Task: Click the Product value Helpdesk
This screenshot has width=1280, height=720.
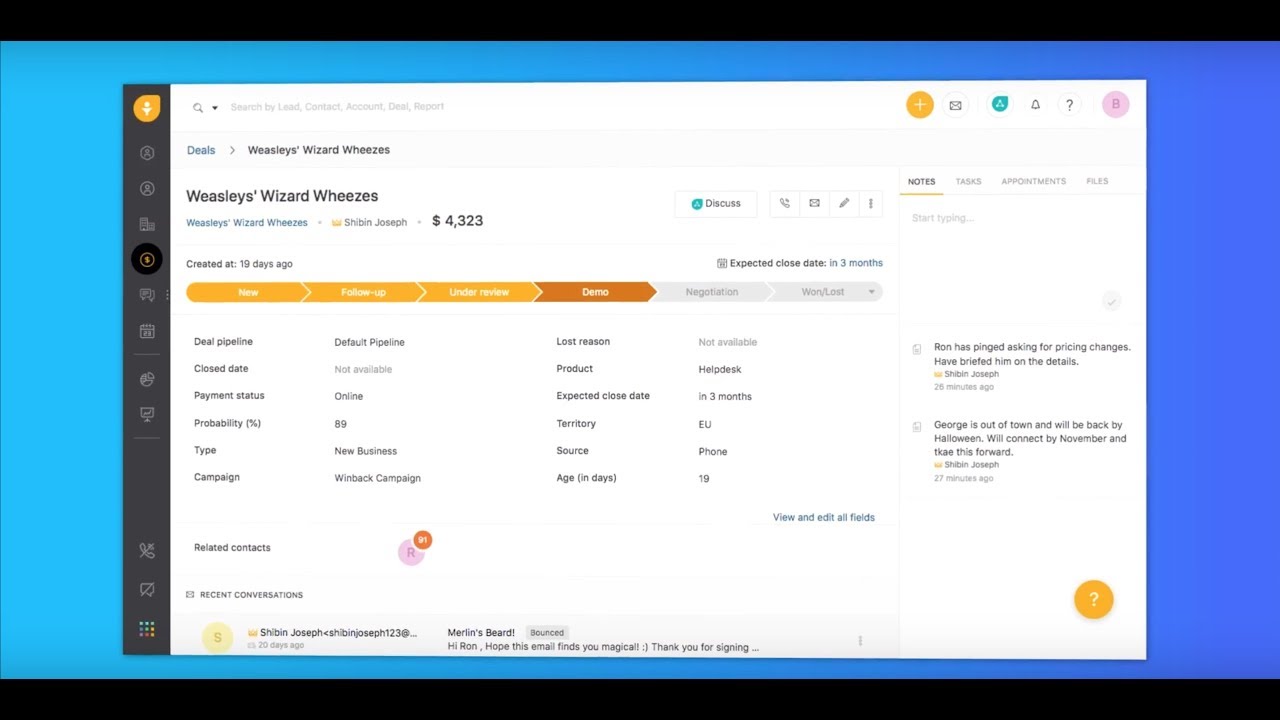Action: tap(720, 369)
